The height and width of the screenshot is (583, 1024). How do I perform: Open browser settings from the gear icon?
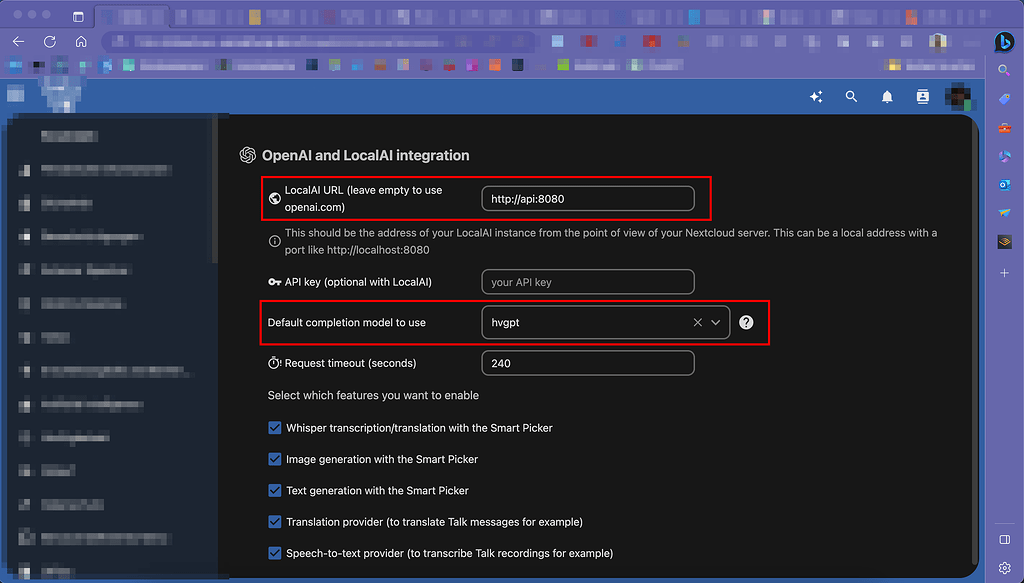coord(1004,567)
